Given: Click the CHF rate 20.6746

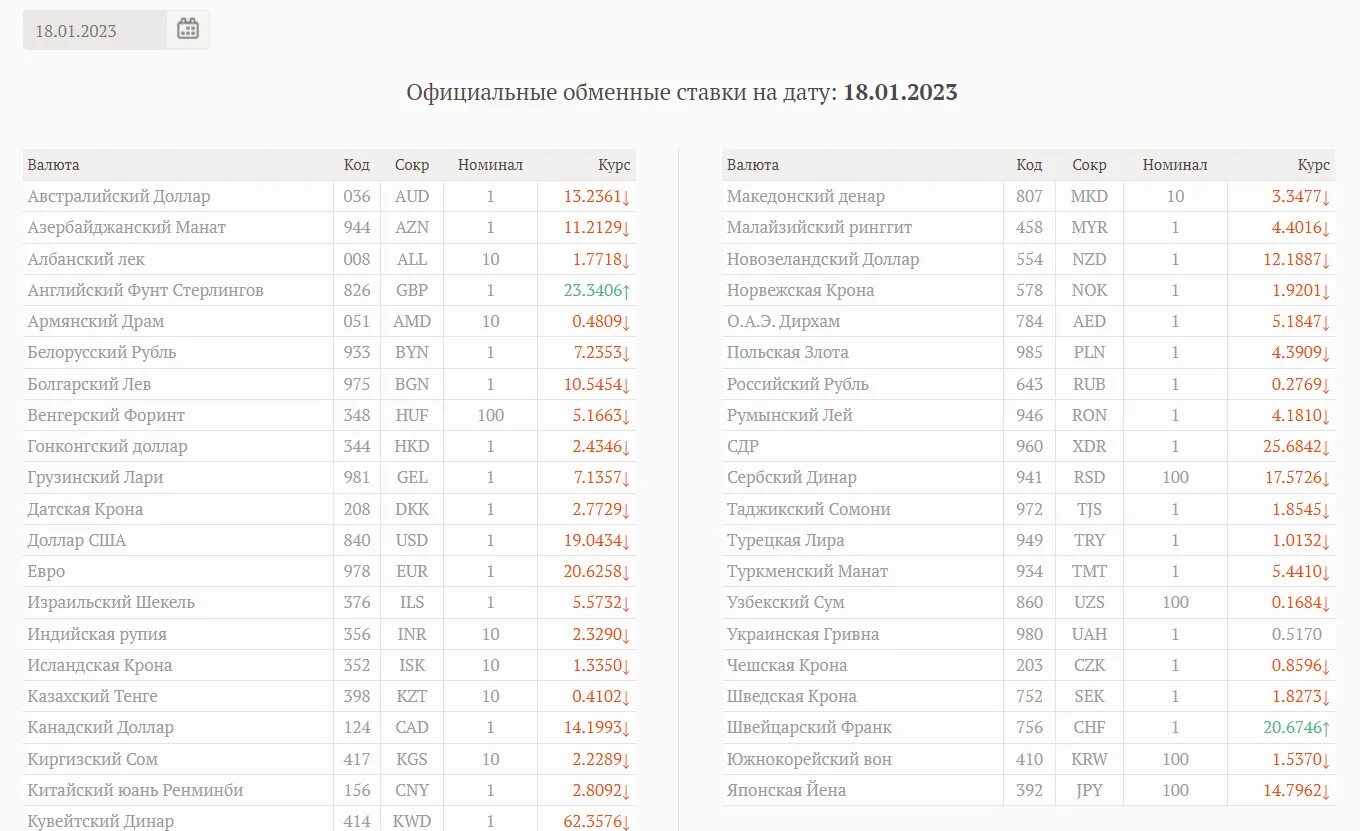Looking at the screenshot, I should point(1297,728).
